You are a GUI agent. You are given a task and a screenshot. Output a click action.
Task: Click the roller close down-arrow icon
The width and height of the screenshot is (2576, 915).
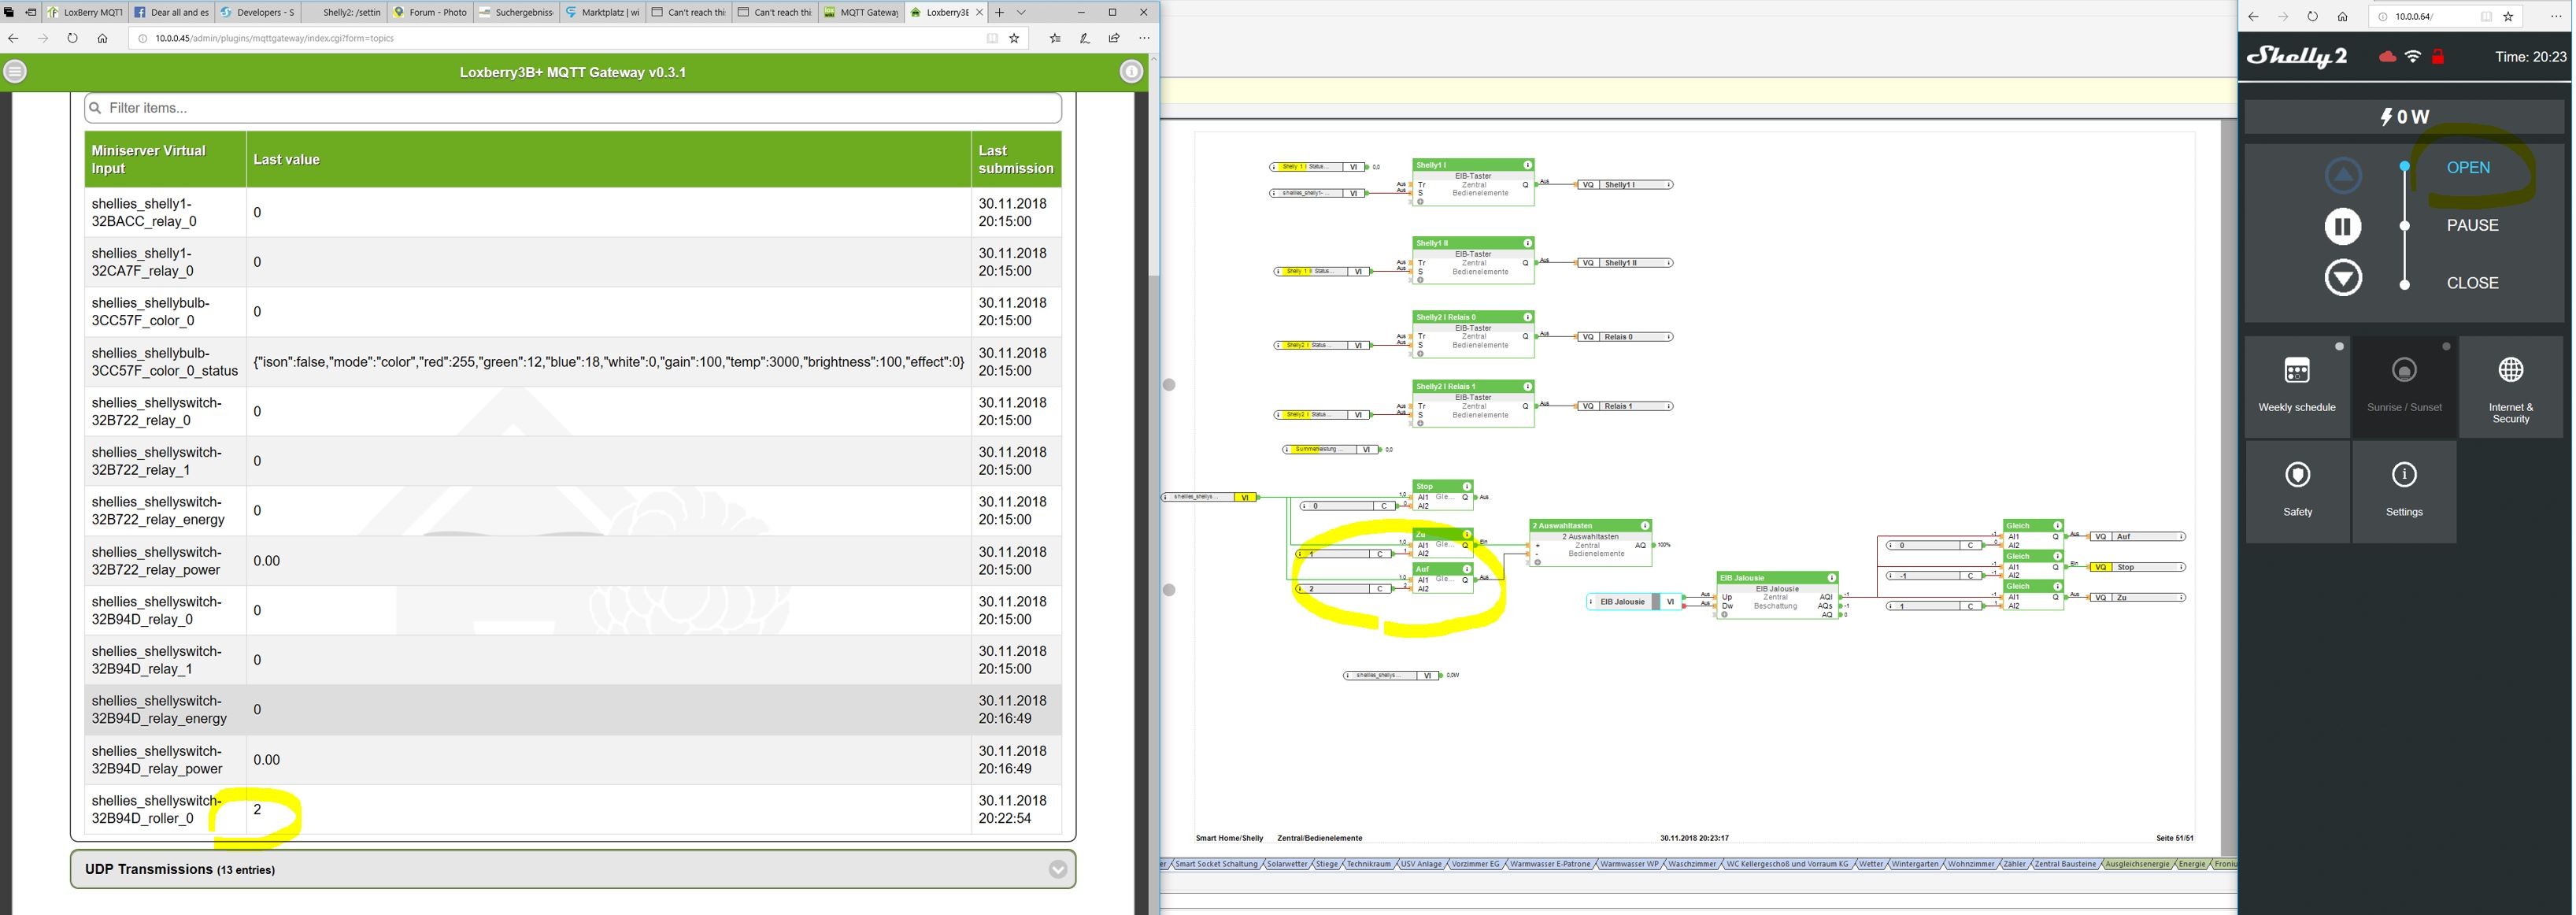click(x=2342, y=278)
